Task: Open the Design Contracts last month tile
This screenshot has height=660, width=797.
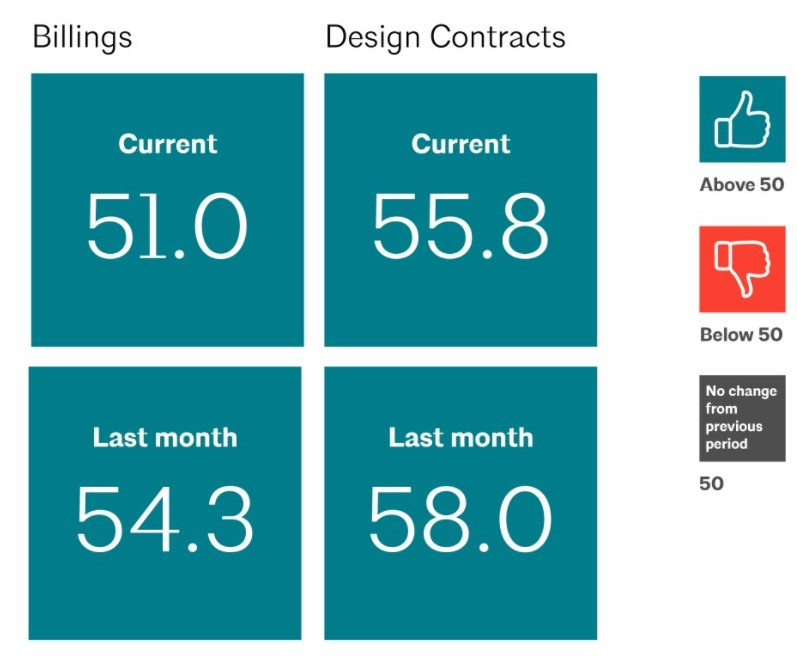Action: 460,595
